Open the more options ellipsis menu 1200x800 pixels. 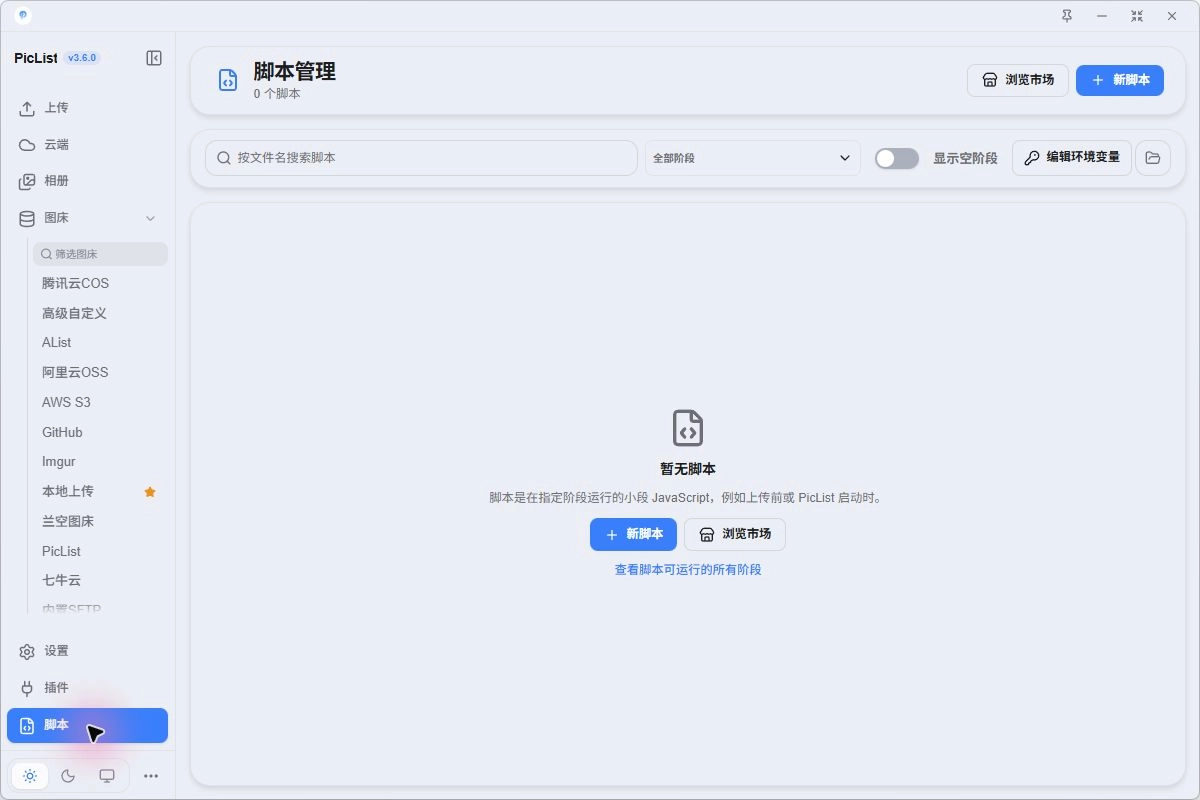point(151,776)
